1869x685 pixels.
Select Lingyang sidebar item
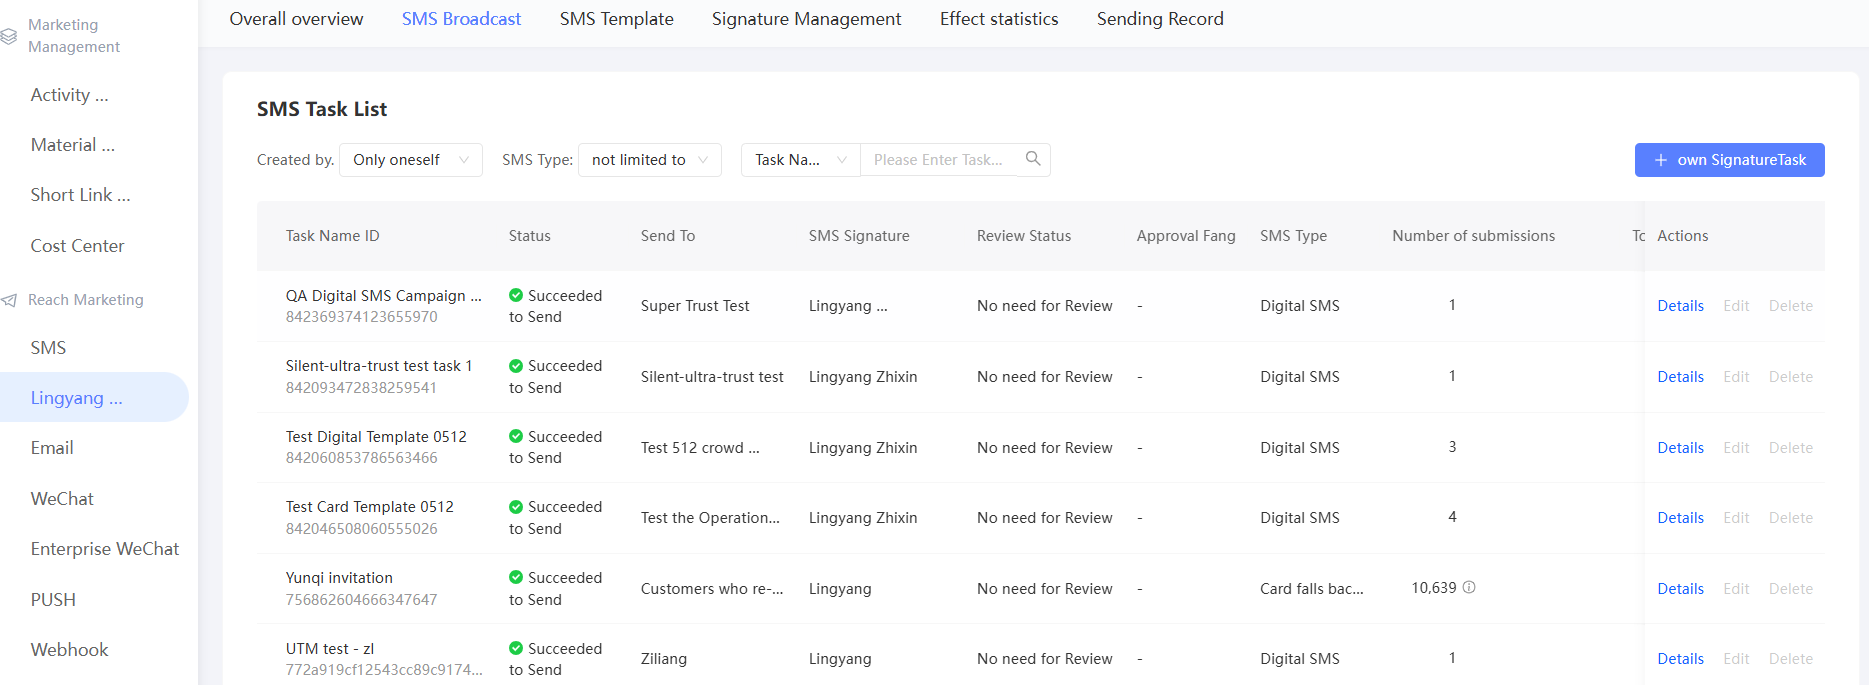pos(94,397)
